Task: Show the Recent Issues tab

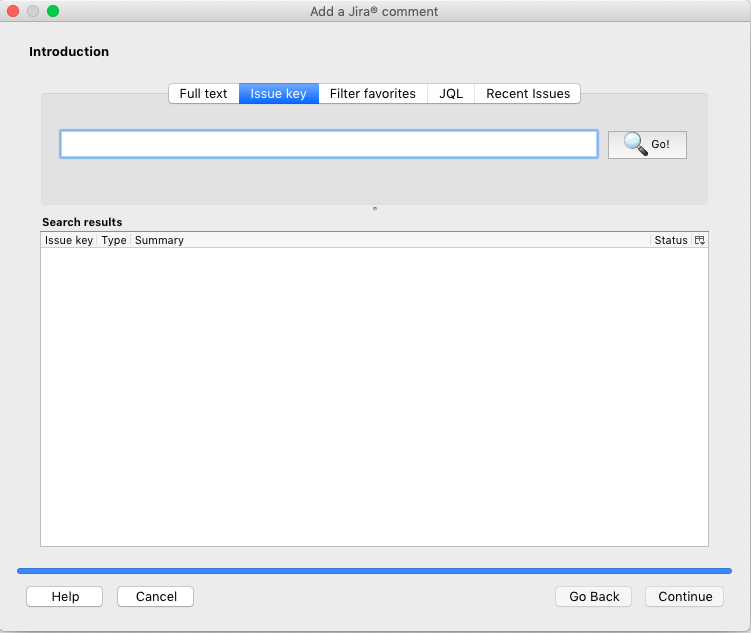Action: [x=528, y=93]
